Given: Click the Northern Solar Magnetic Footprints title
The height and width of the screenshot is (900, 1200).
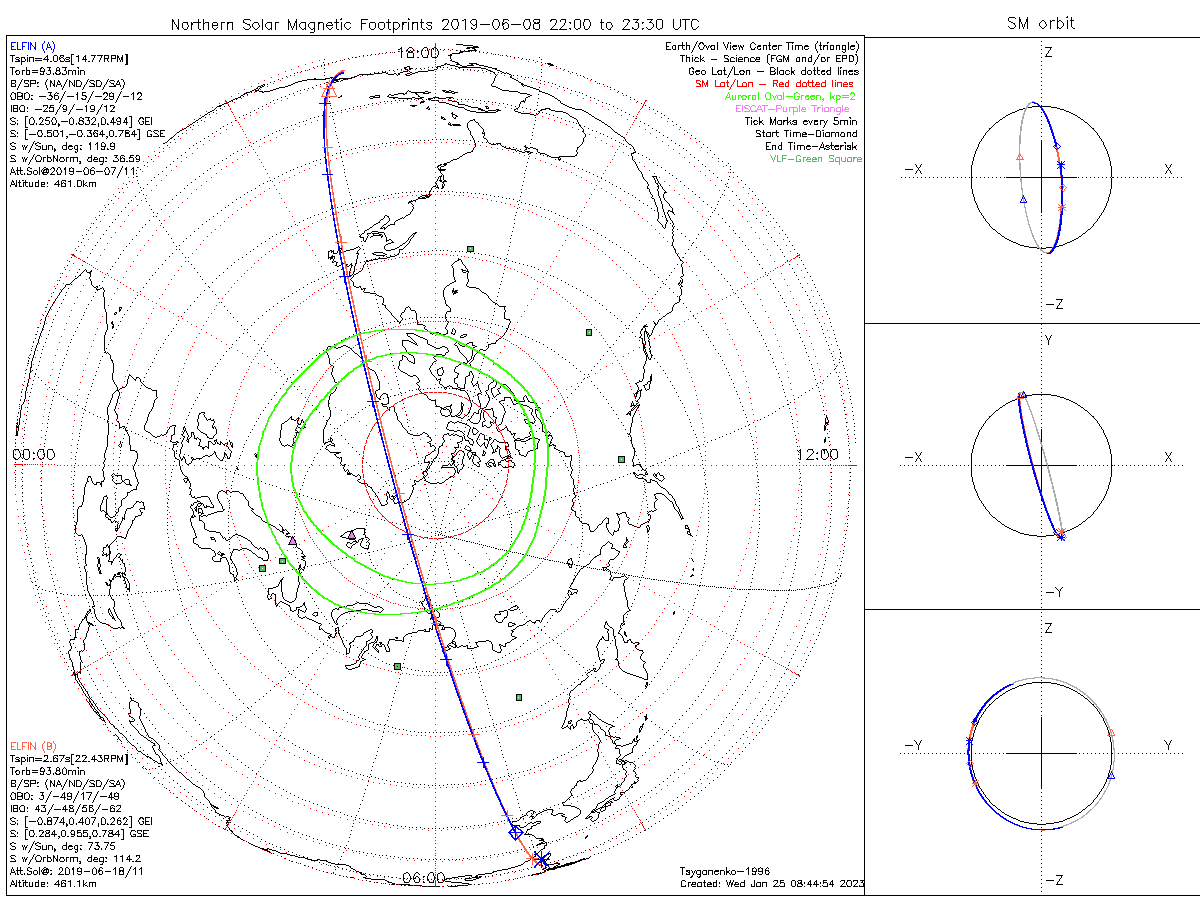Looking at the screenshot, I should pyautogui.click(x=435, y=24).
